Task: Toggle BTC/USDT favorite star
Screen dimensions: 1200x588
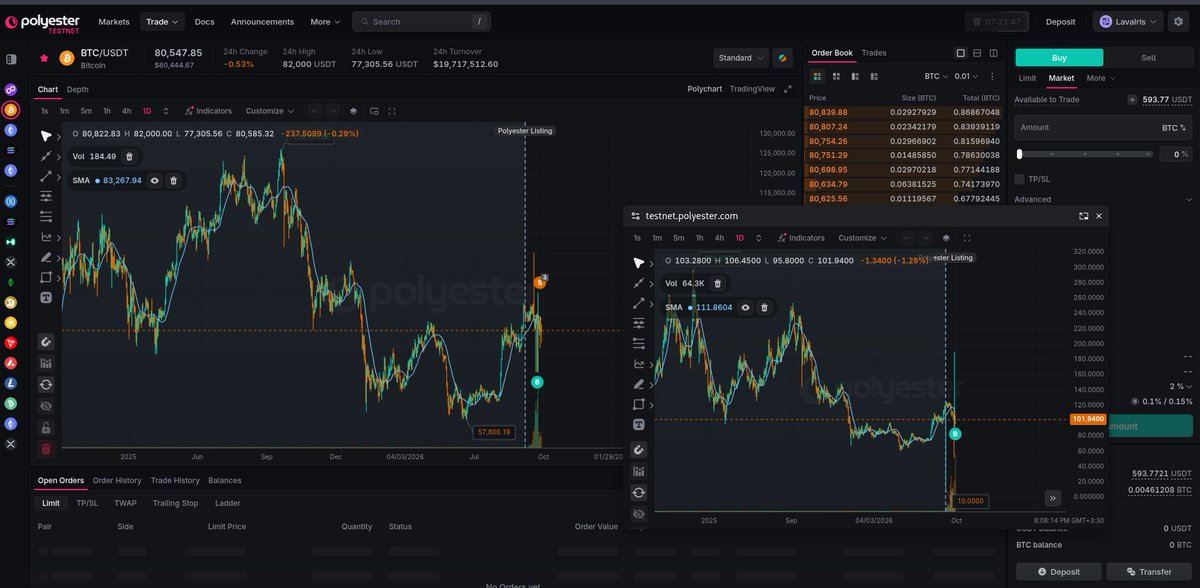Action: coord(44,58)
